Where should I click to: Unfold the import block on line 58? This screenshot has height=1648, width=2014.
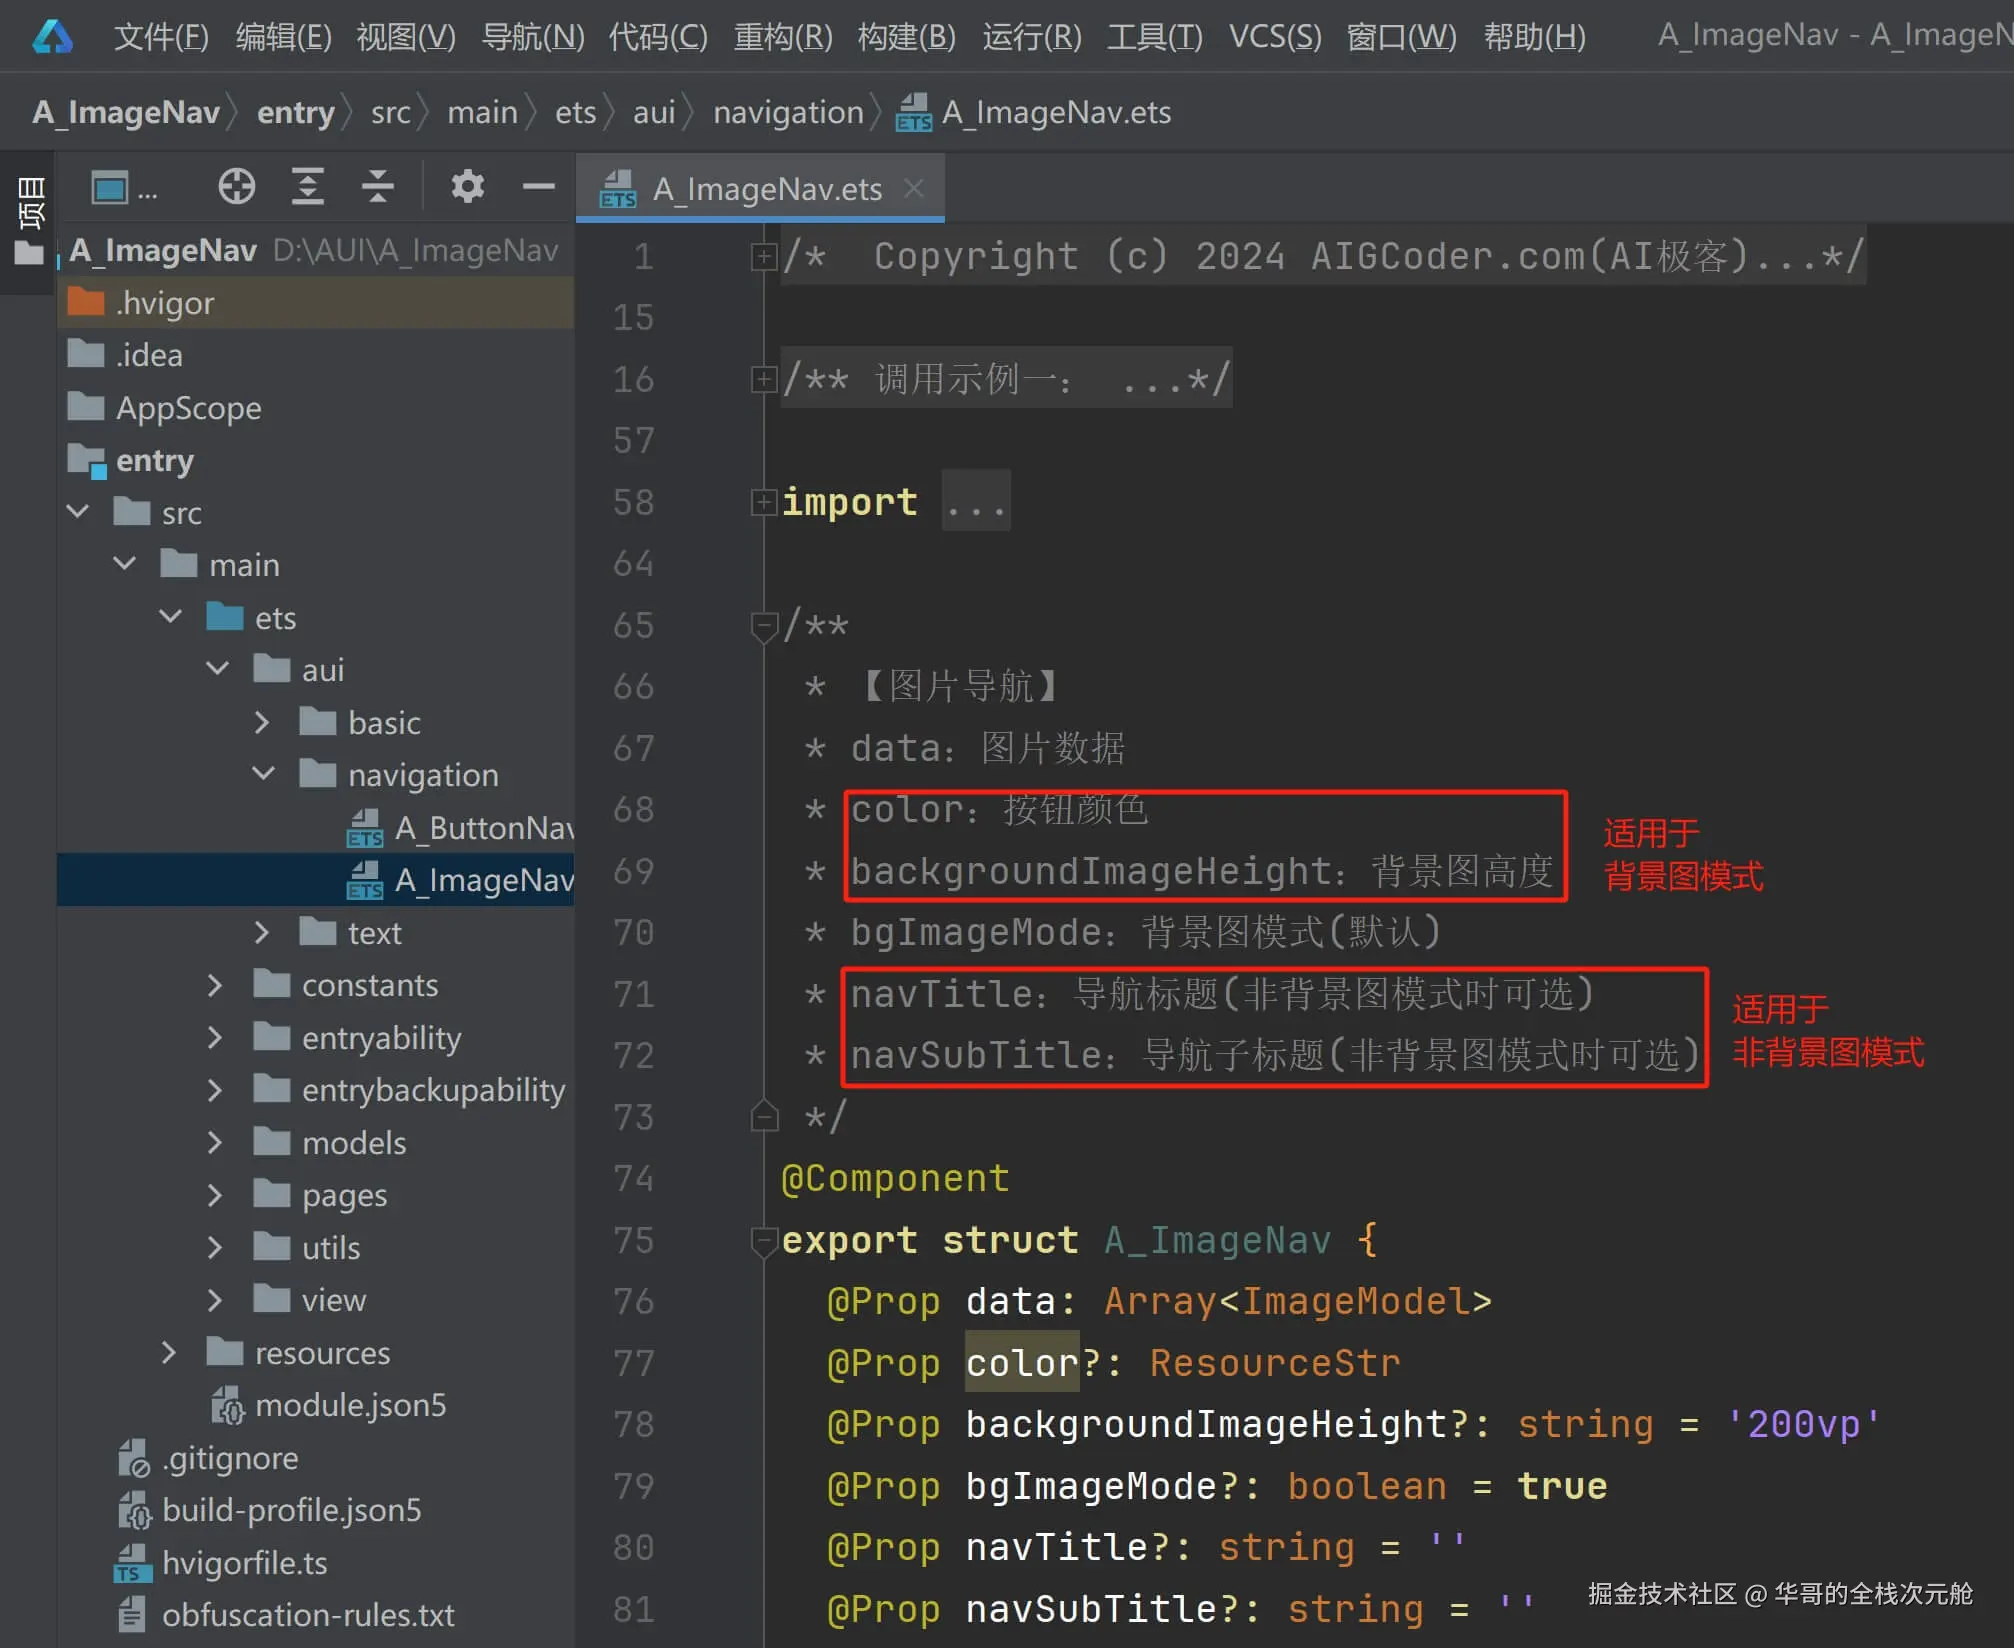click(763, 502)
